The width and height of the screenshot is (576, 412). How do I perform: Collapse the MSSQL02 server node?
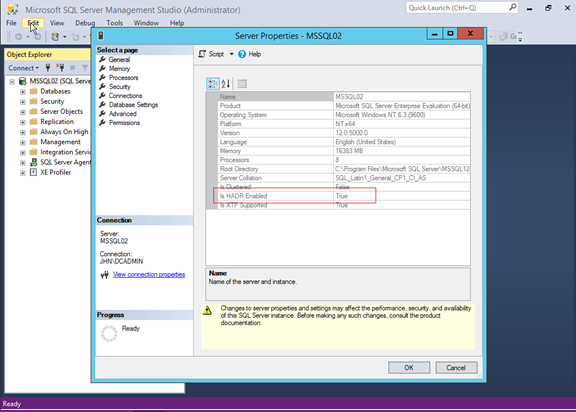click(x=12, y=82)
